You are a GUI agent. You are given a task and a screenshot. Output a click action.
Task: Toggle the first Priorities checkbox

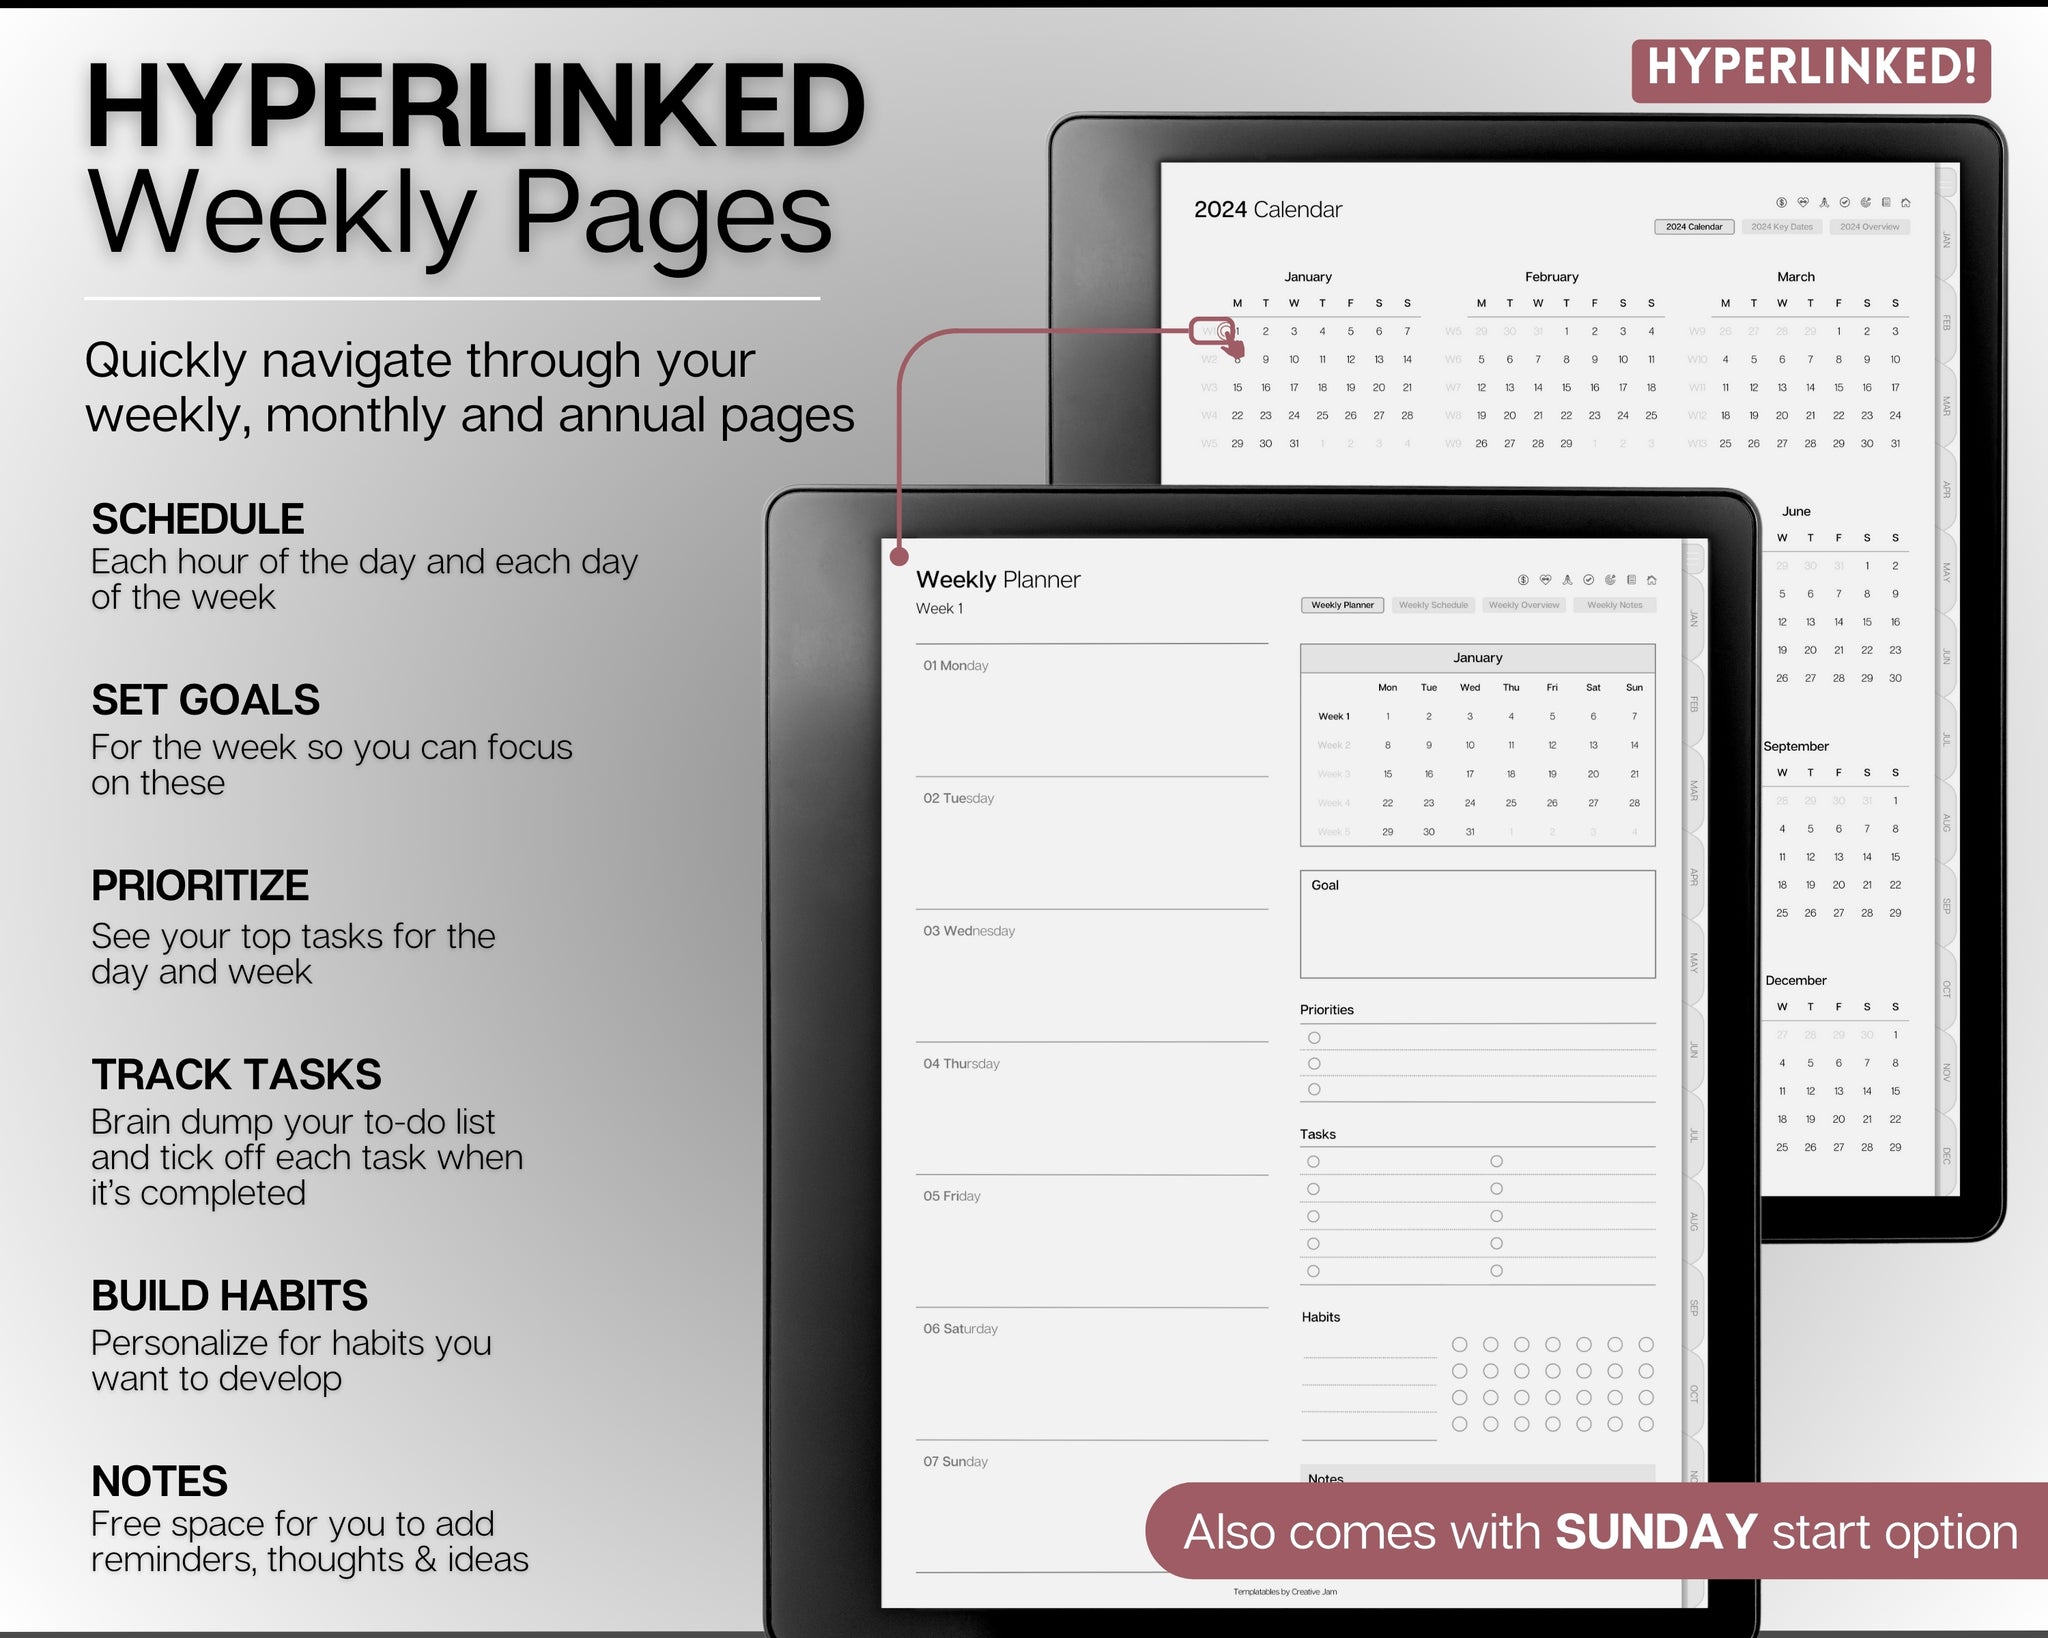[1314, 1038]
